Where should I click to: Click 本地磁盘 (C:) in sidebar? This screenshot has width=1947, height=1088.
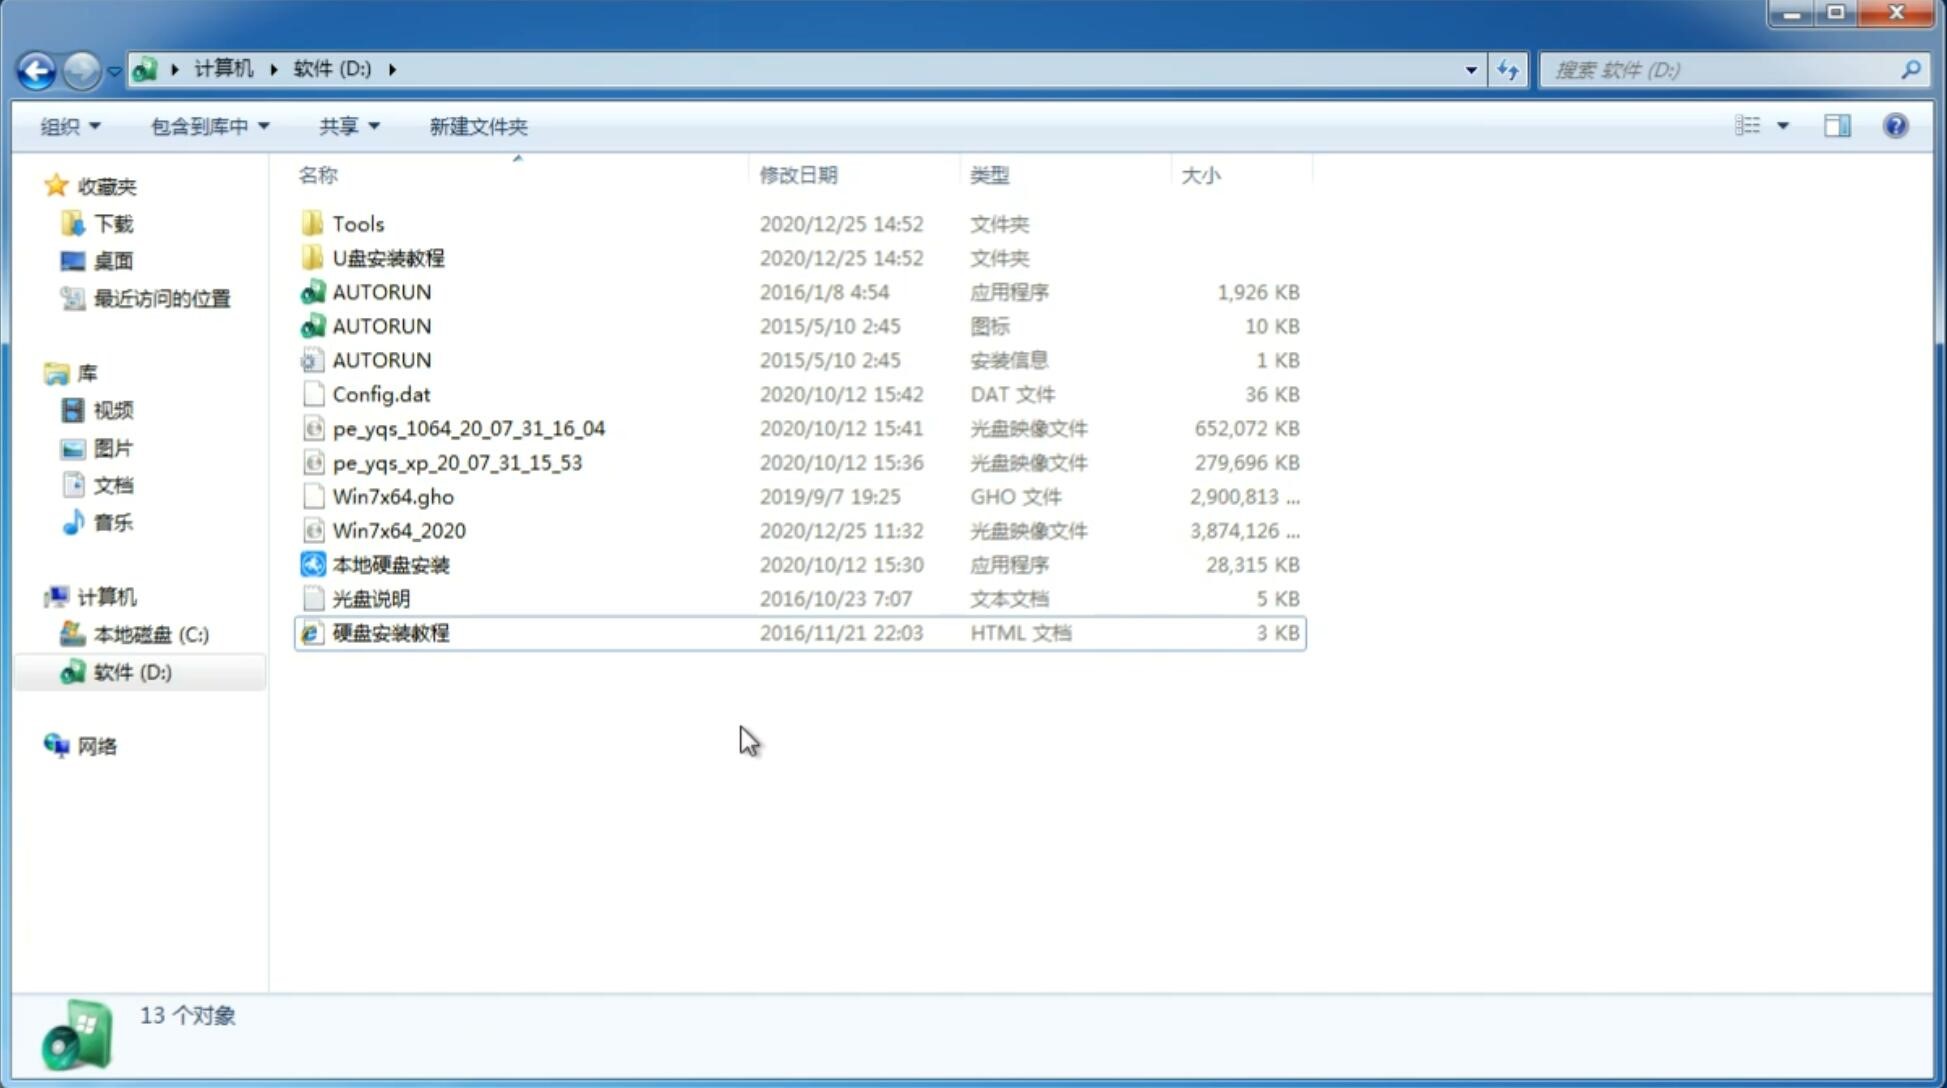(151, 634)
